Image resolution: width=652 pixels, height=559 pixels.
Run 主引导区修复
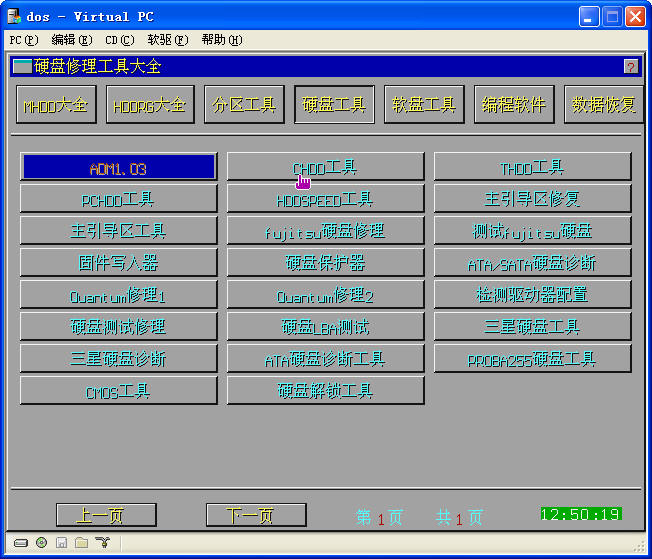pos(533,199)
